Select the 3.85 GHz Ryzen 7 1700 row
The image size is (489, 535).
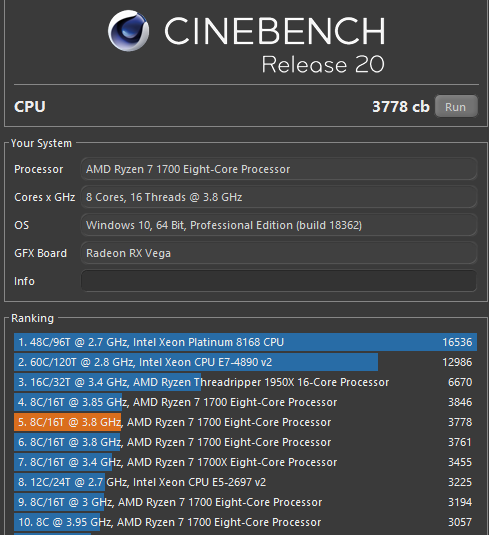point(245,402)
